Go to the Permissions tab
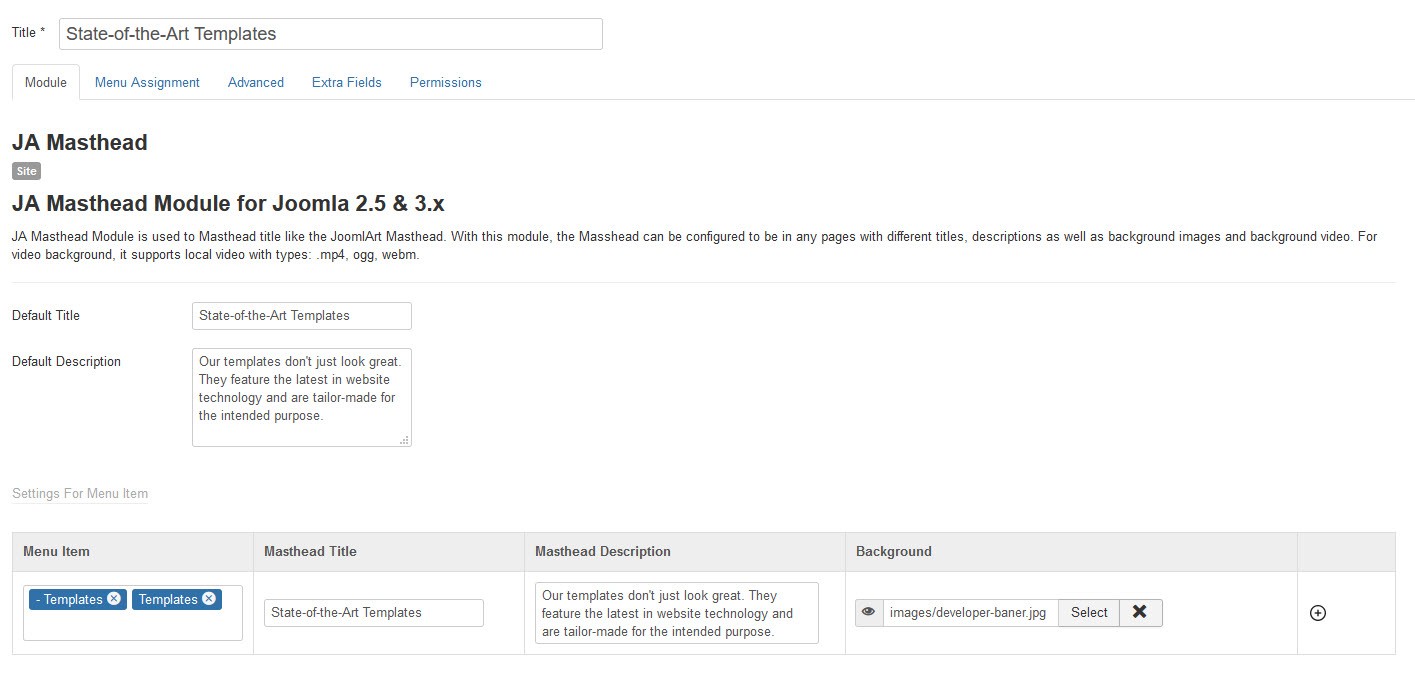This screenshot has width=1415, height=676. (x=446, y=83)
